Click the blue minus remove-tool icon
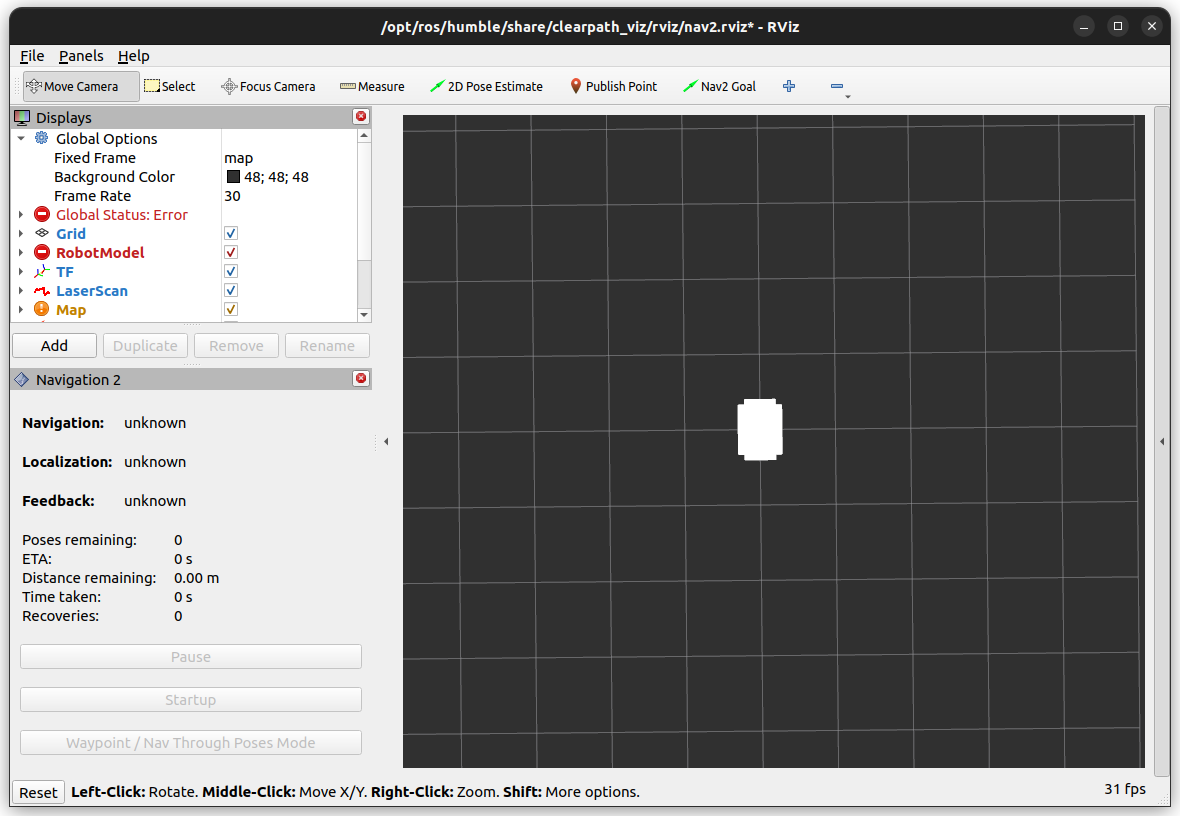 tap(837, 86)
